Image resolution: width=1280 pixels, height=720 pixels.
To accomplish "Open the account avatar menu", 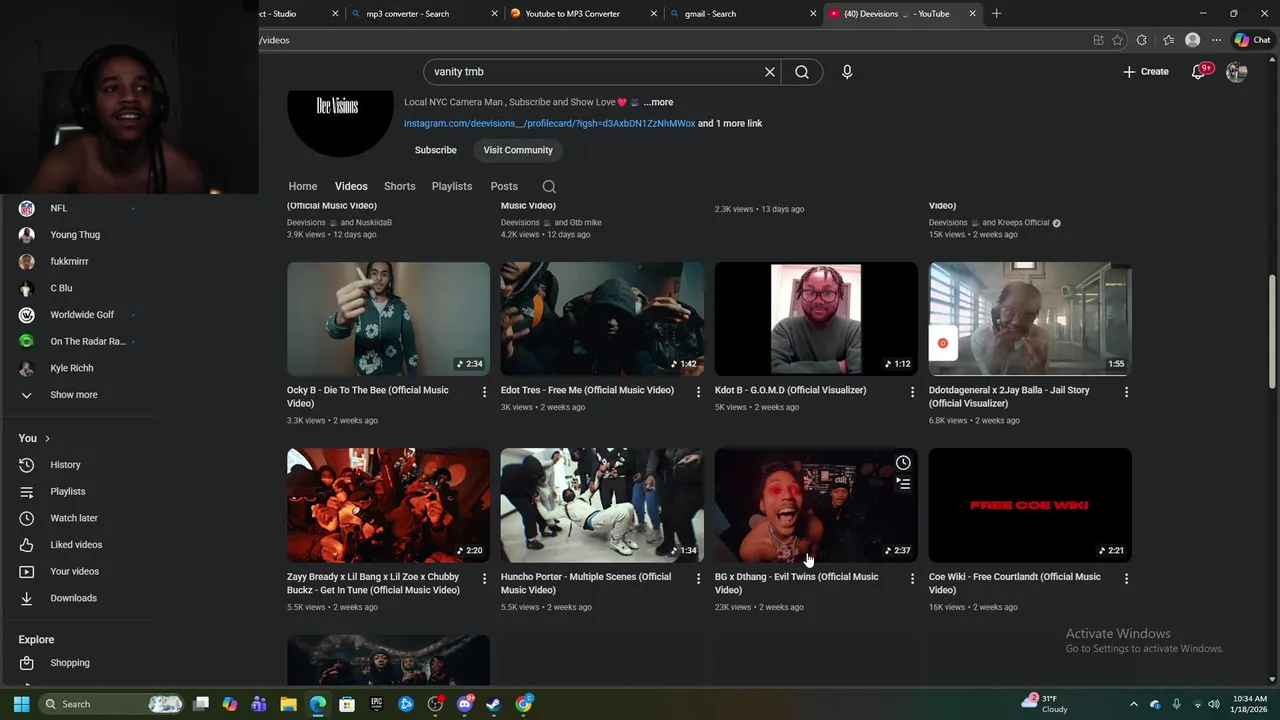I will (x=1237, y=72).
